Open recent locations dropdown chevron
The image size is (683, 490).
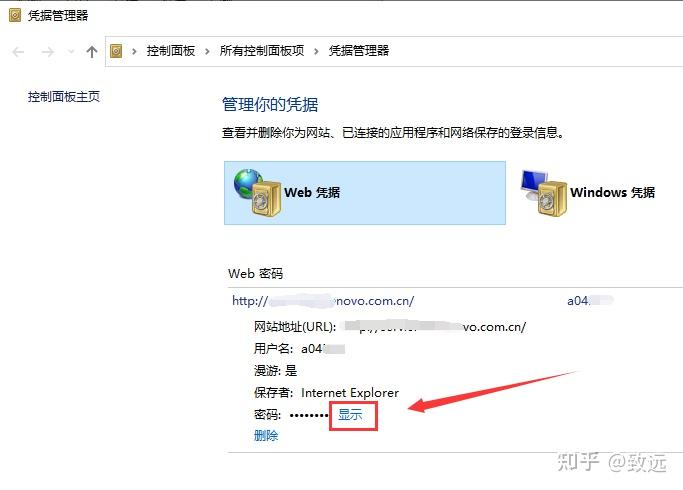click(71, 52)
